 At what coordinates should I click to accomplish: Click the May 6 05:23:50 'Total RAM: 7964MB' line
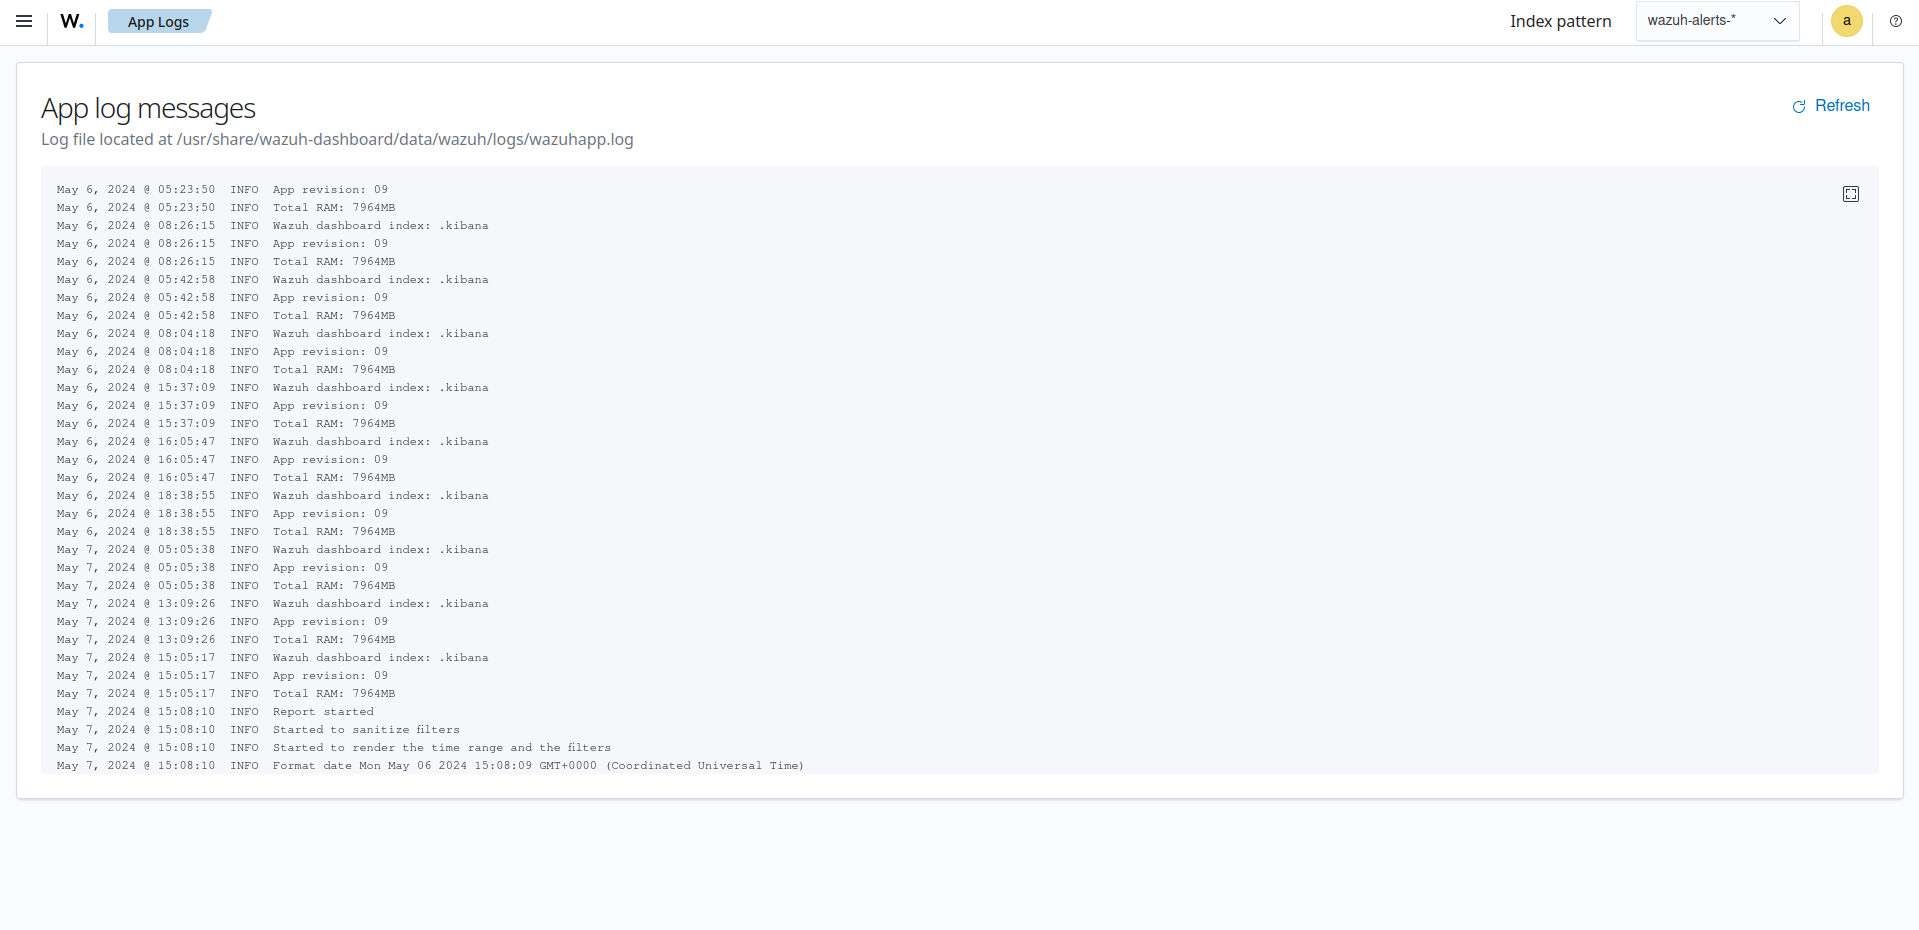pos(226,208)
